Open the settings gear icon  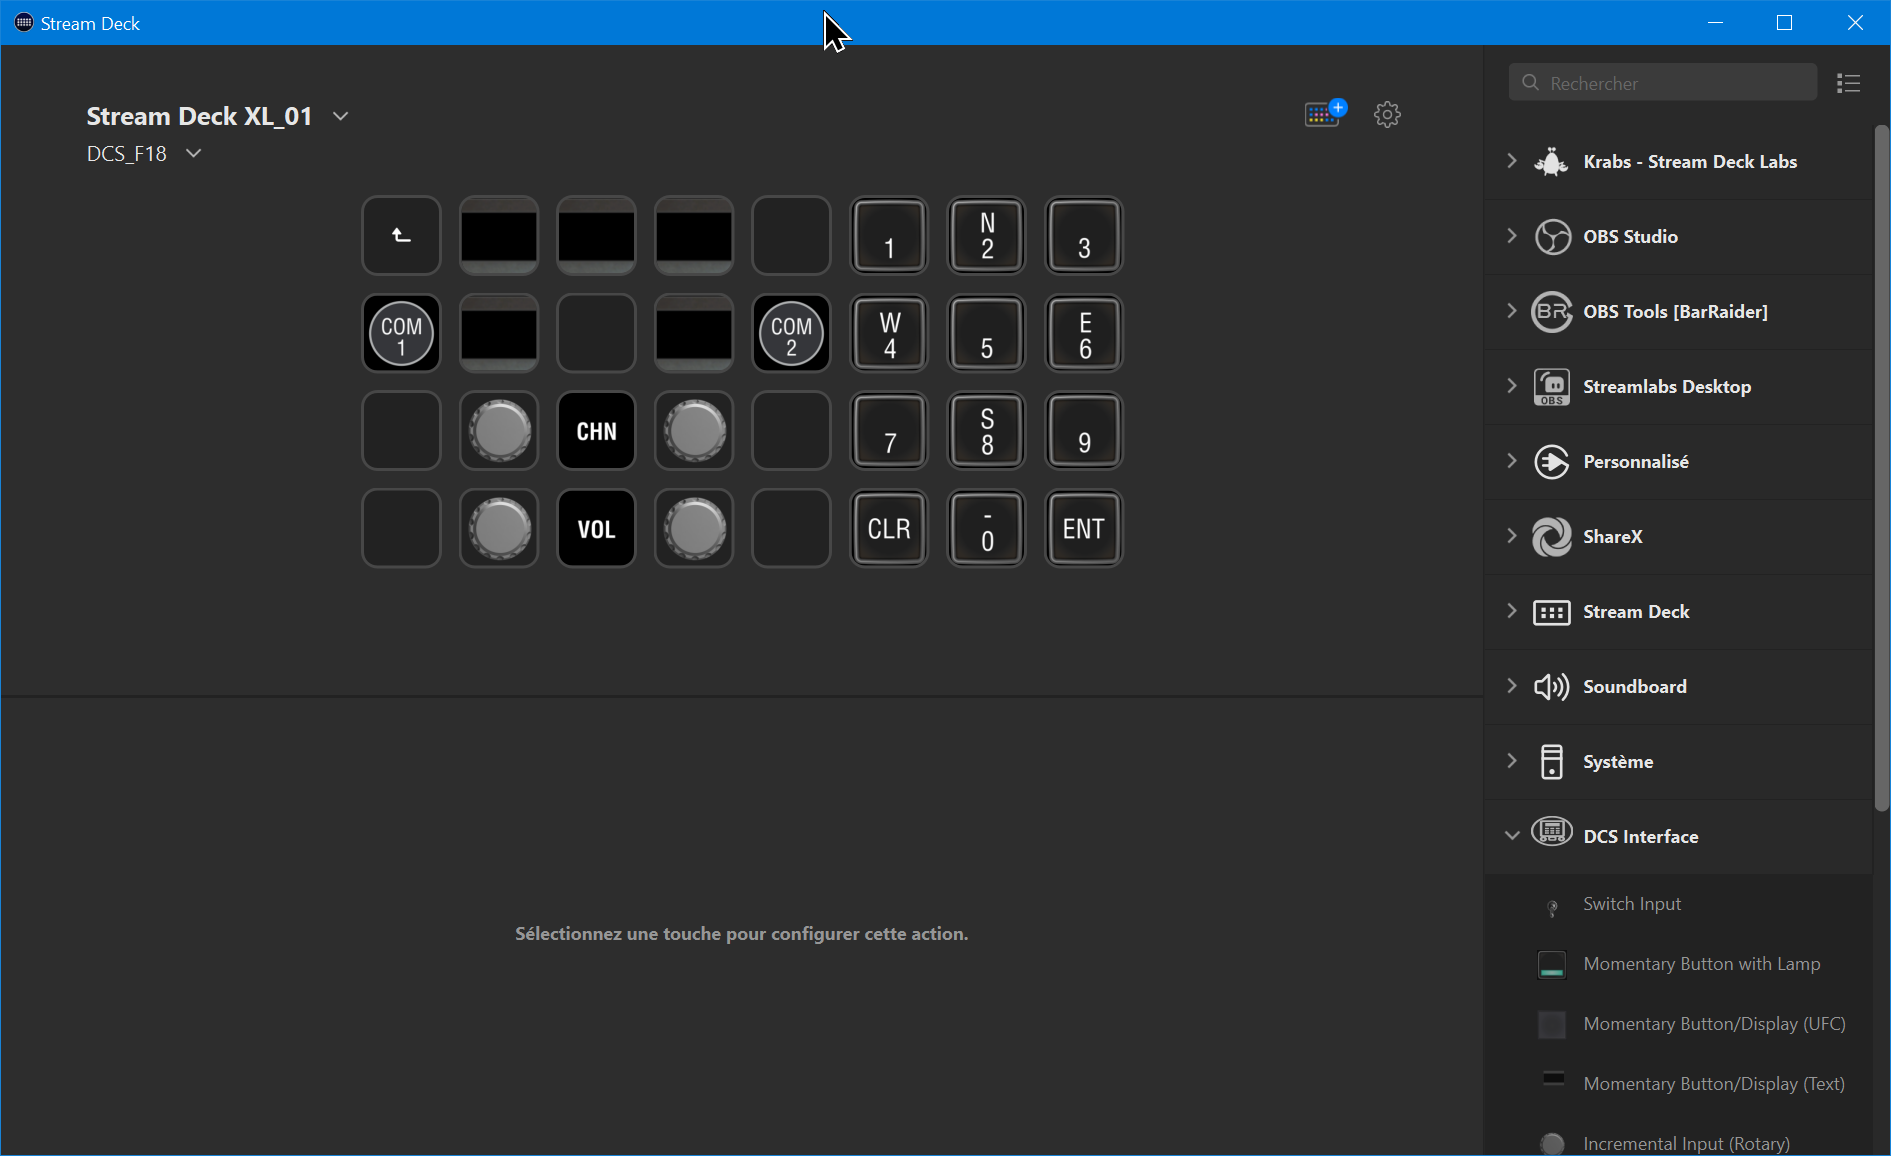(1387, 114)
